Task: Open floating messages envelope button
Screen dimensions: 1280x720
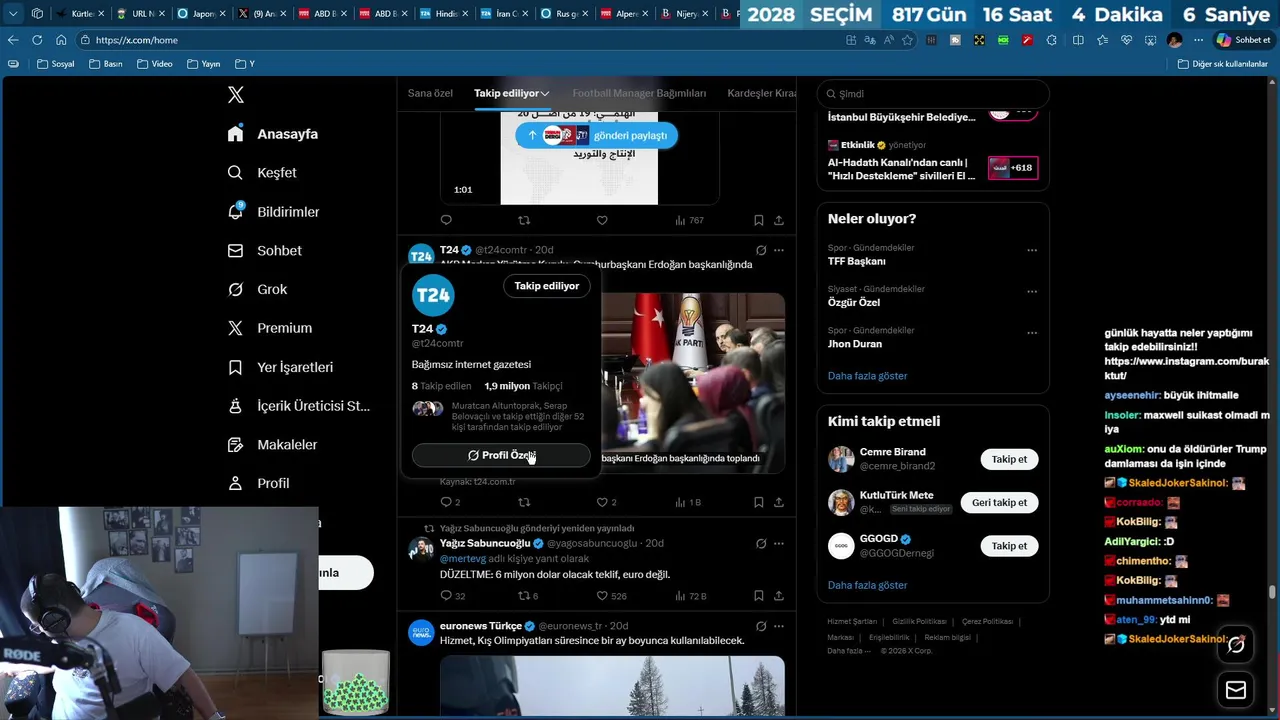Action: (1236, 690)
